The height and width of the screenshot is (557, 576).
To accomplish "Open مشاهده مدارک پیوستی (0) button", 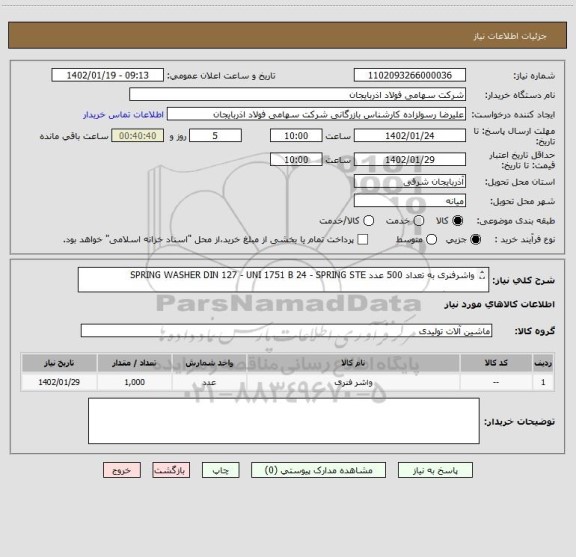I will pyautogui.click(x=318, y=470).
